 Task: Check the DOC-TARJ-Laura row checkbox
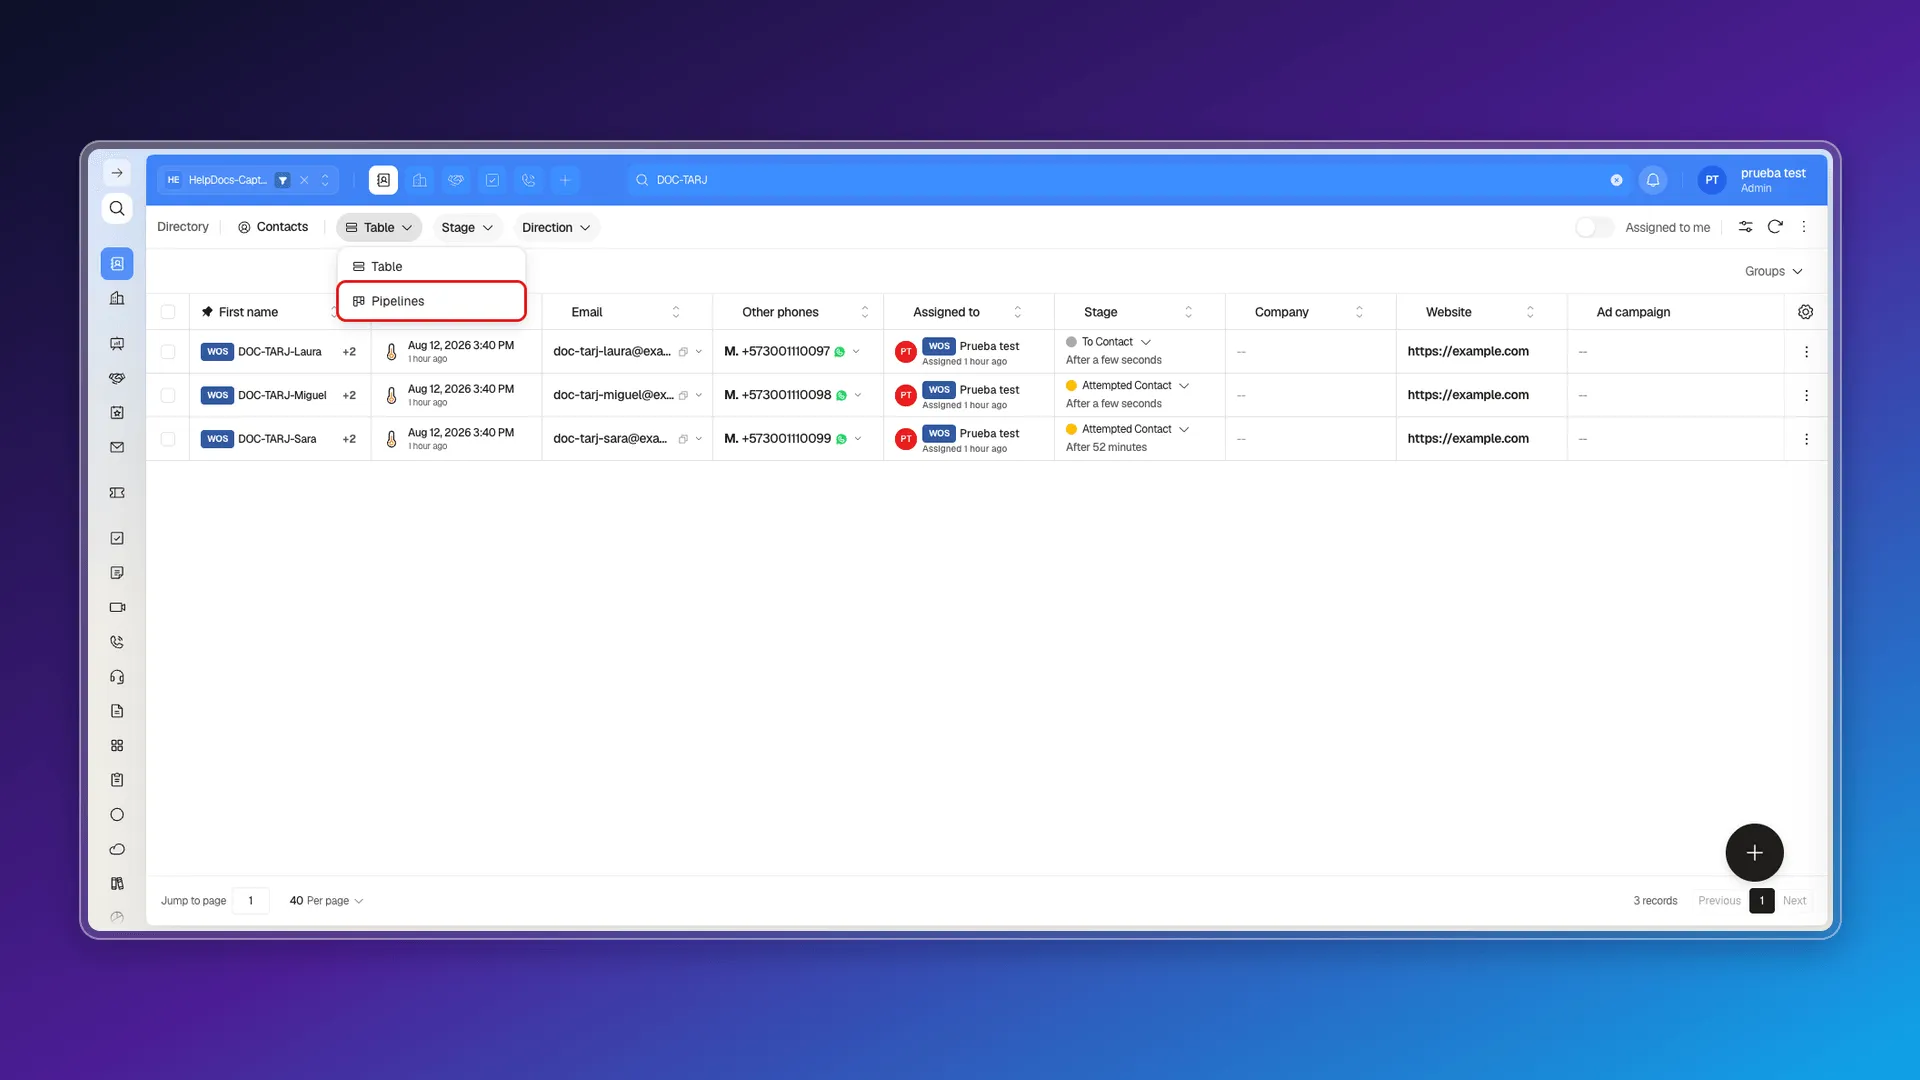click(168, 352)
